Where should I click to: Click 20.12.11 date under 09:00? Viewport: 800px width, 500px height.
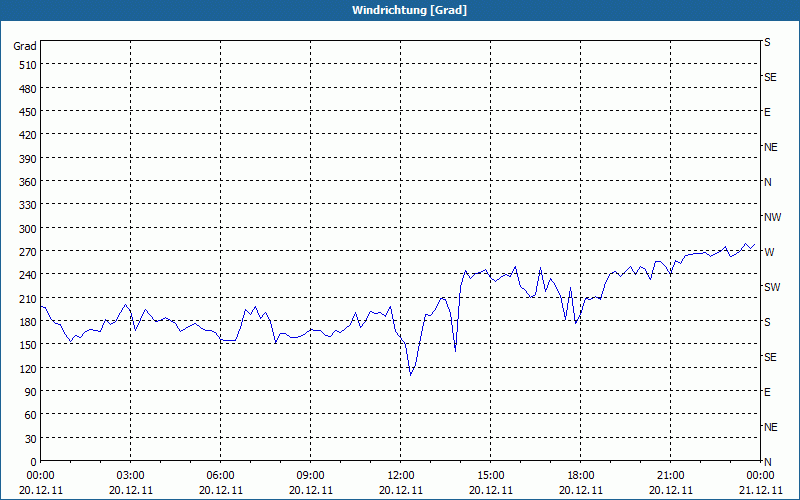[x=310, y=490]
